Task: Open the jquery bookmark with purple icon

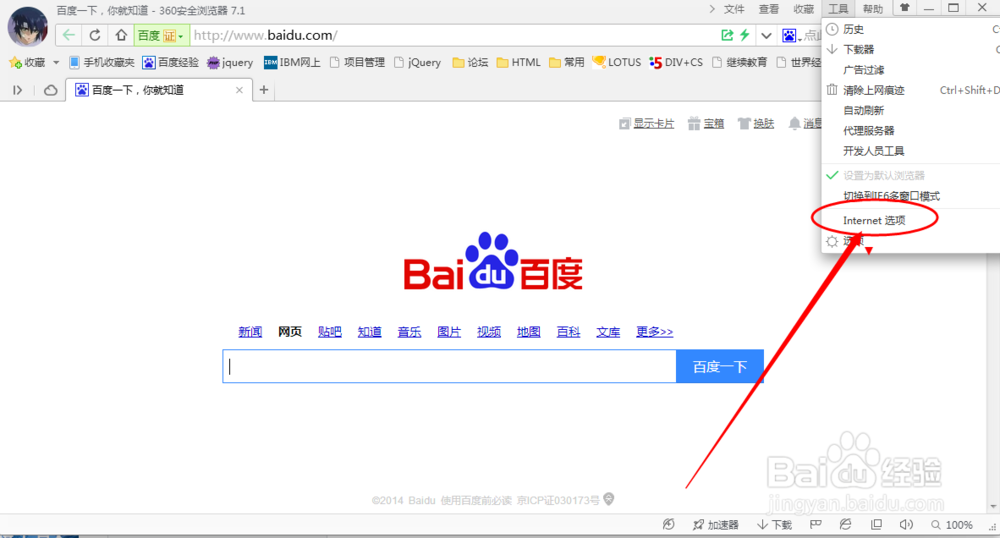Action: tap(230, 62)
